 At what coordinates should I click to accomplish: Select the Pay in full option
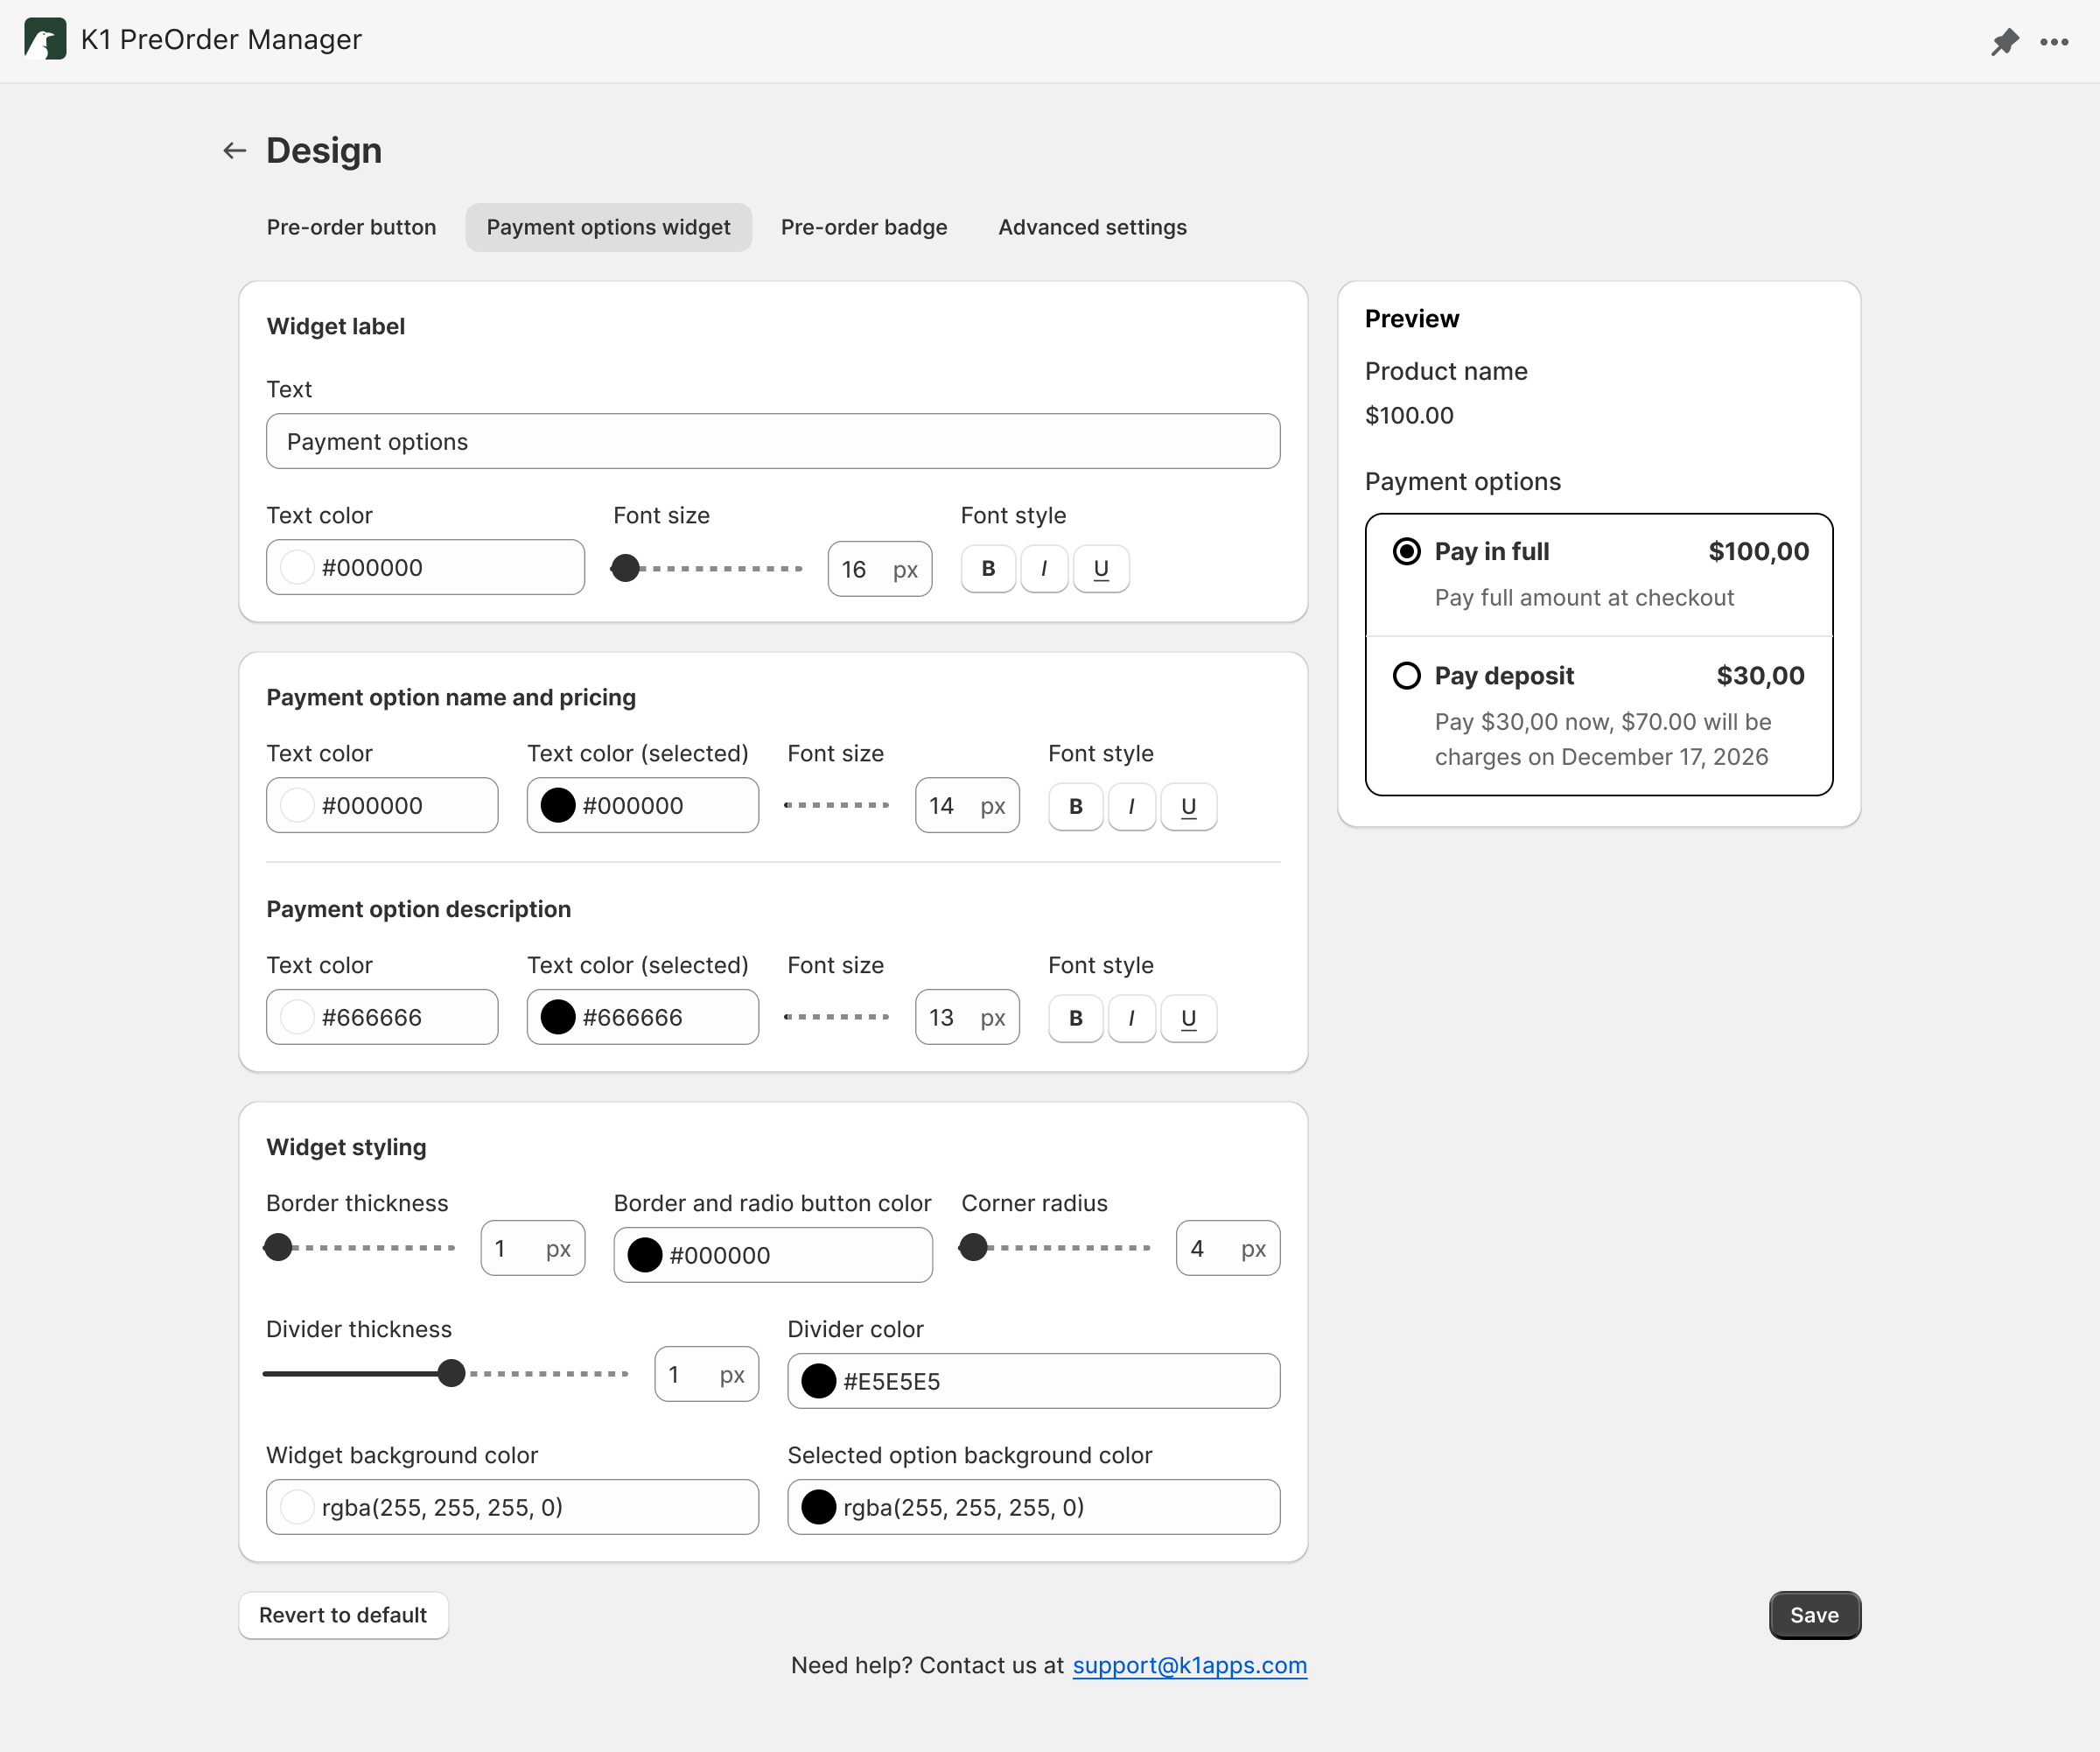click(x=1406, y=551)
